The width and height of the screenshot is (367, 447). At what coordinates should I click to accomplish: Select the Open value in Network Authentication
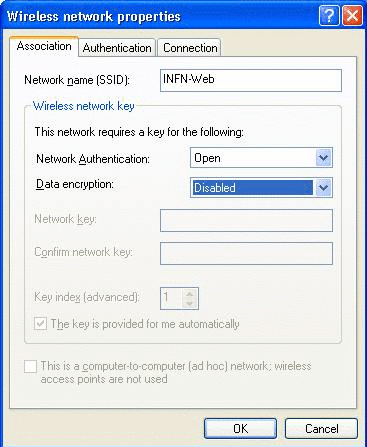click(x=253, y=158)
